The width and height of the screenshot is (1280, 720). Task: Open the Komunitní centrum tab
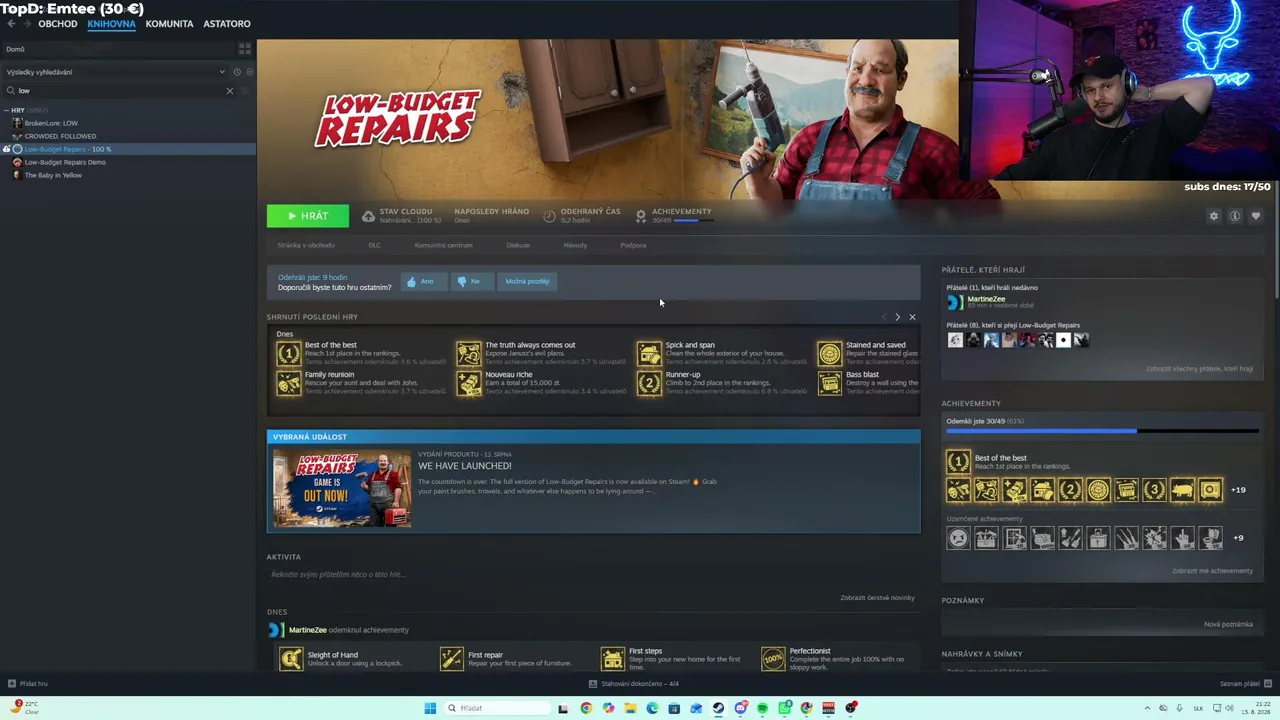[443, 245]
